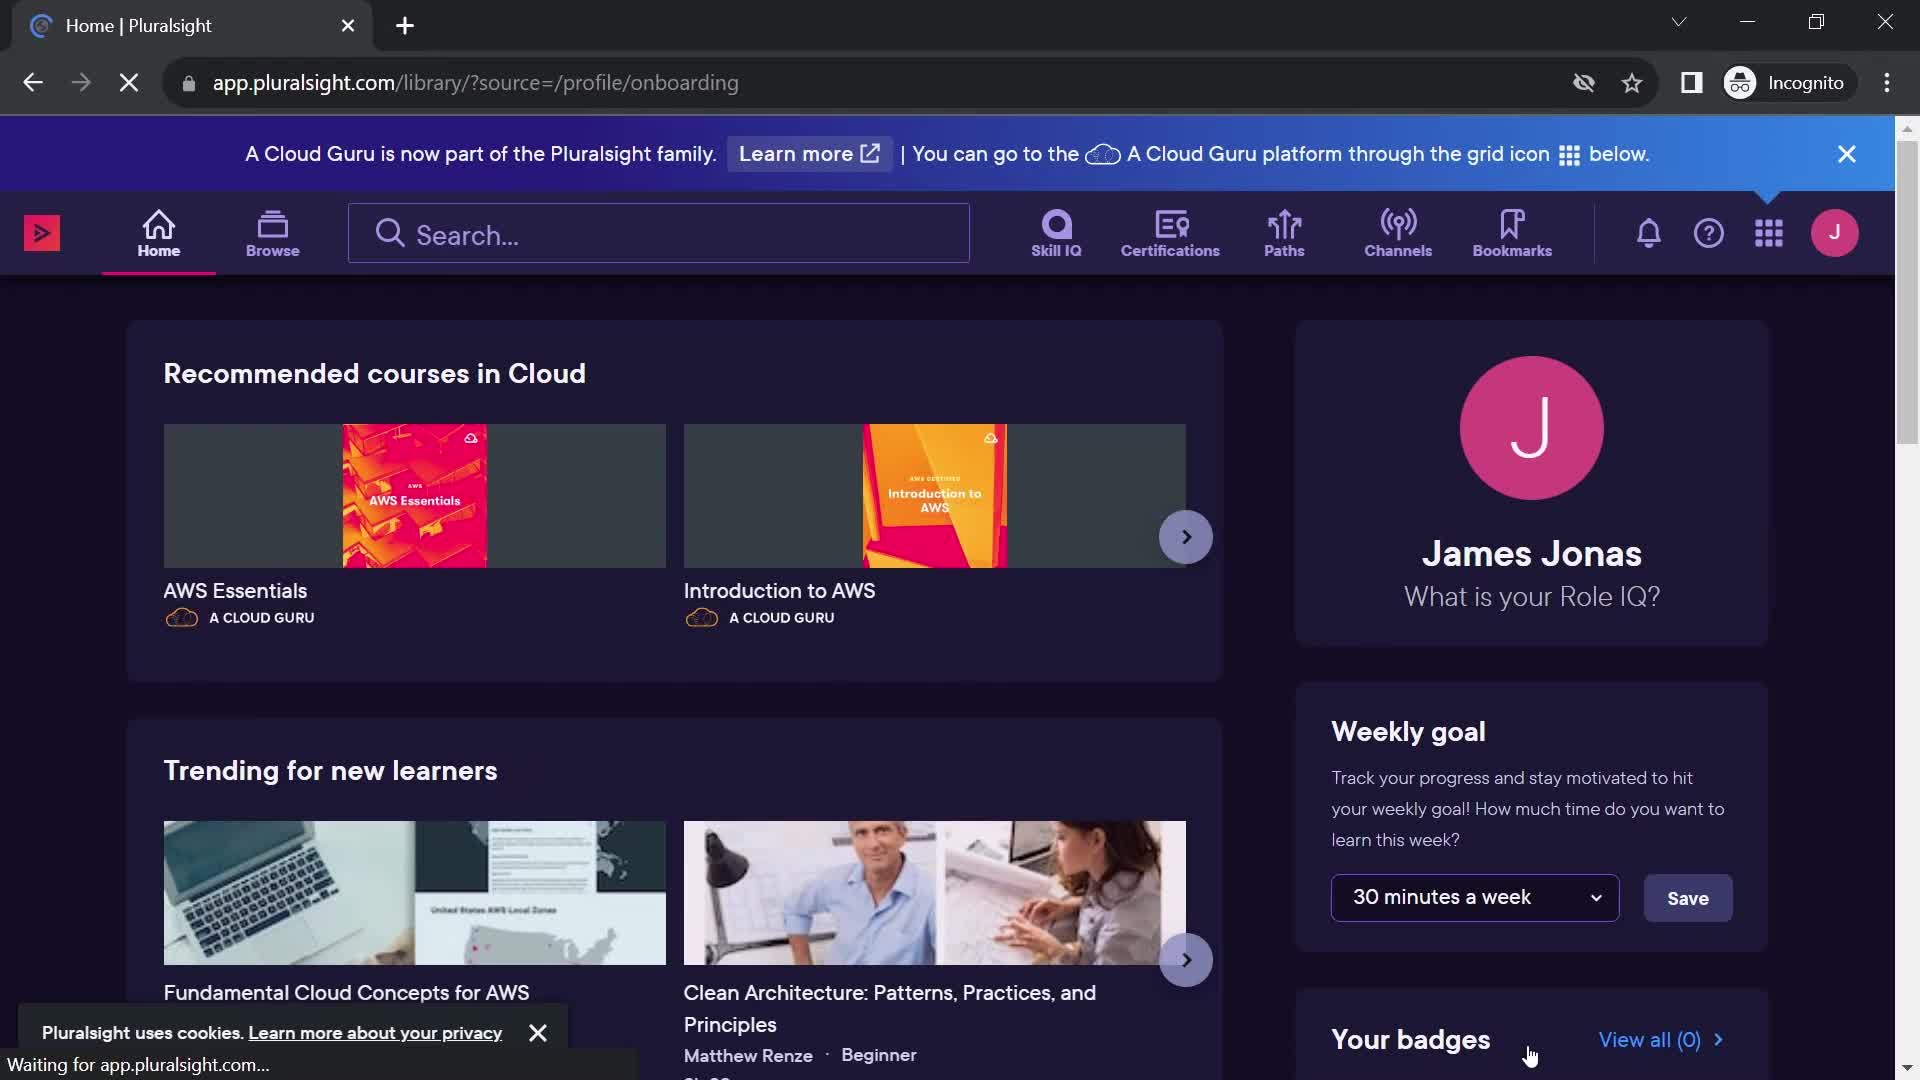Open the tab search dropdown arrow
The height and width of the screenshot is (1080, 1920).
tap(1679, 22)
